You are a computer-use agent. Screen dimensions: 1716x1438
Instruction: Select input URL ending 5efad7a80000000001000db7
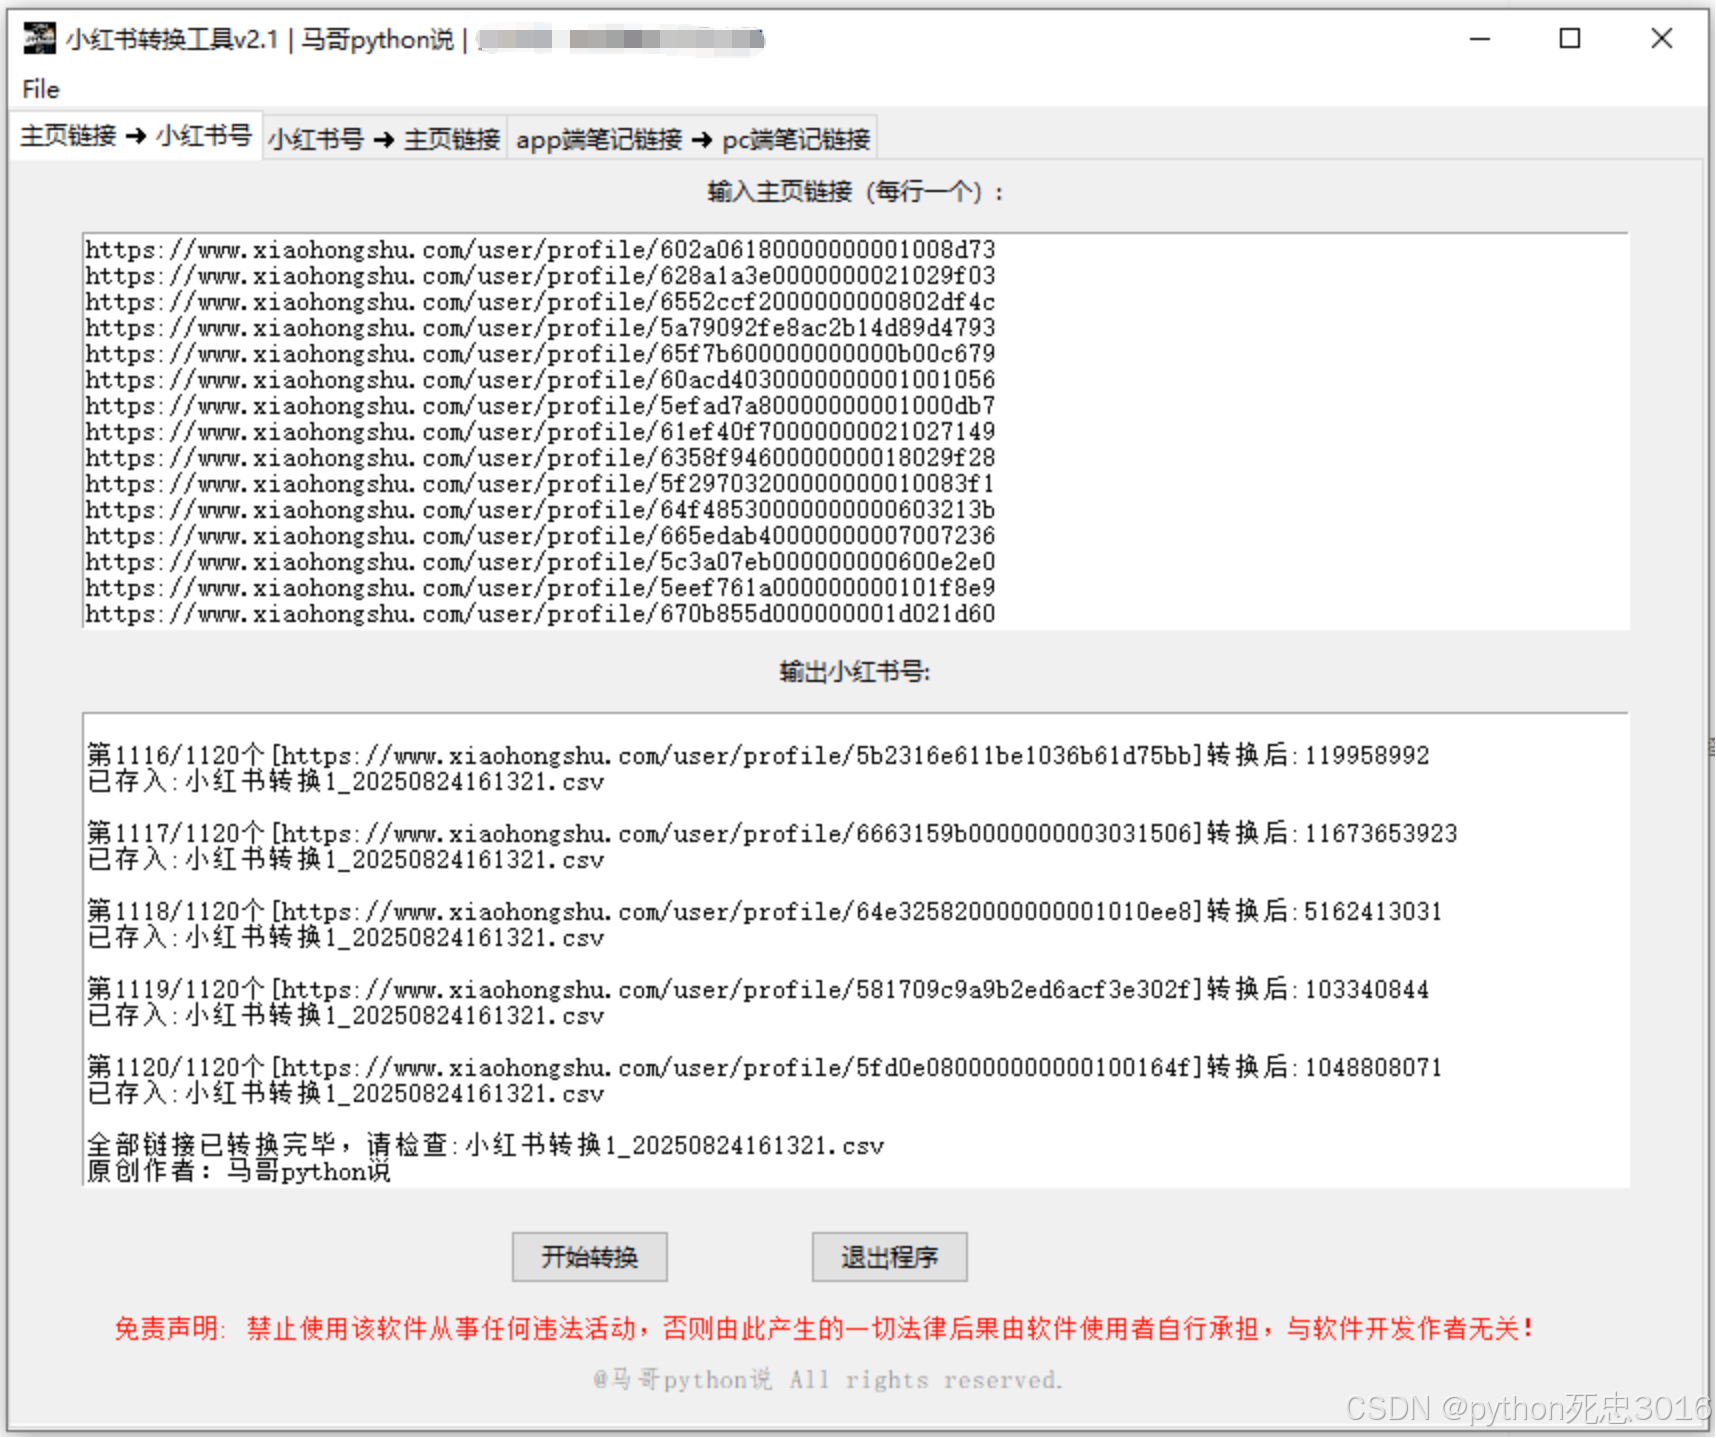point(540,405)
